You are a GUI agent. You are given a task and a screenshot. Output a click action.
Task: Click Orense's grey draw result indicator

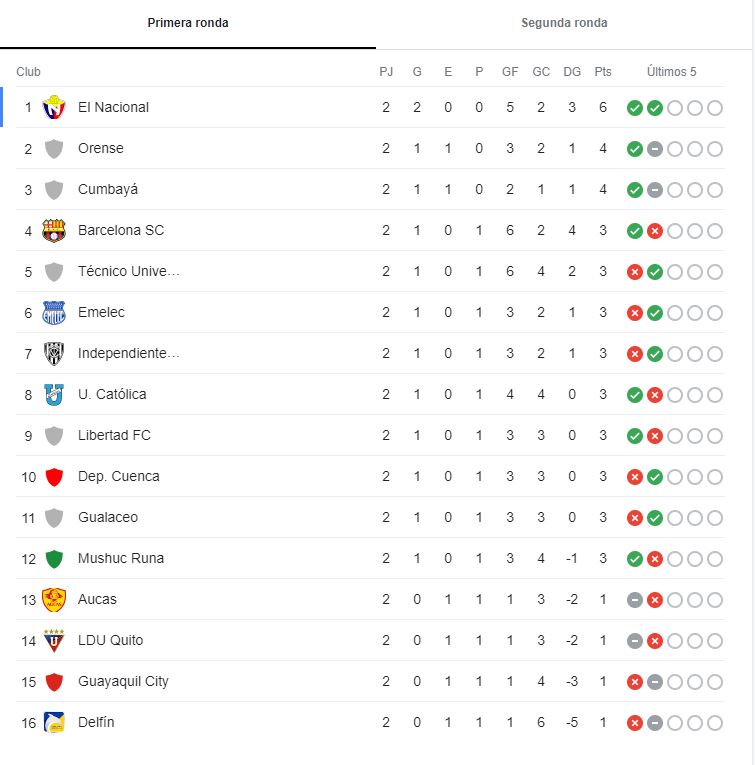point(655,149)
